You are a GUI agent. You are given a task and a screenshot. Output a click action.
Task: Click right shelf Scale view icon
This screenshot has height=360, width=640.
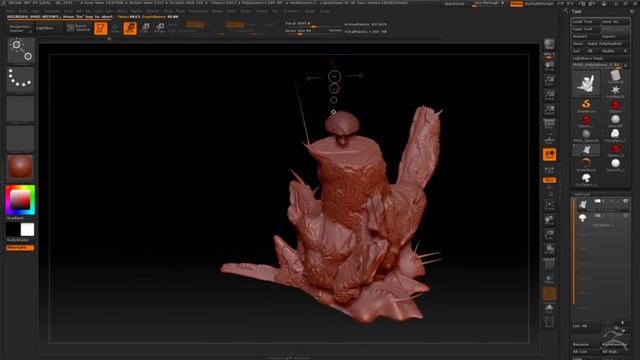tap(549, 235)
